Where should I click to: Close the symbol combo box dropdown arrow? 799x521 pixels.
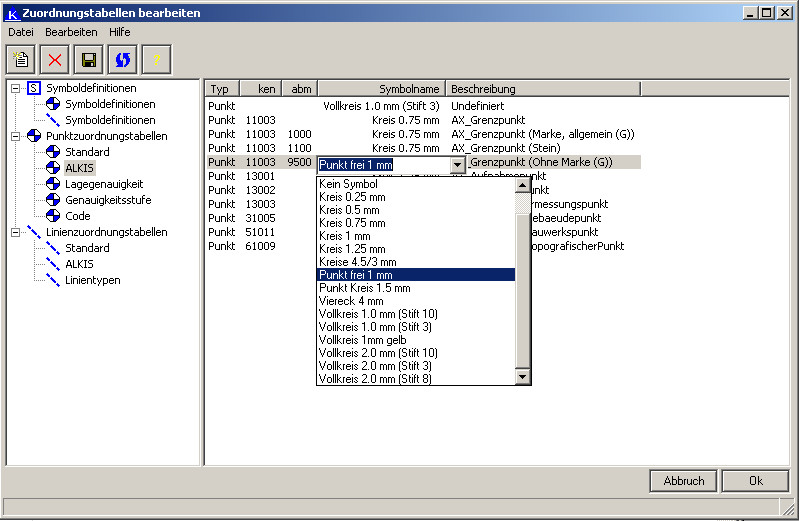pos(458,164)
